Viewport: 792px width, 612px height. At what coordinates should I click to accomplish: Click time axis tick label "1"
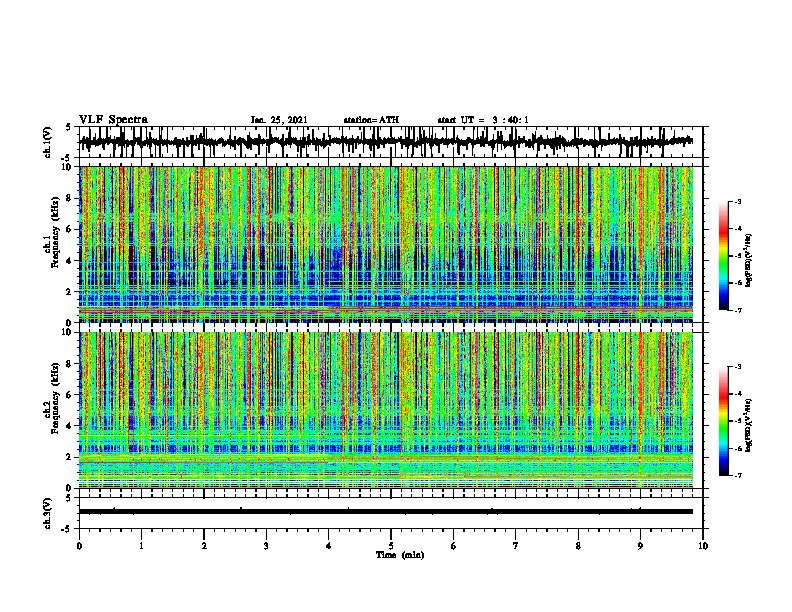(141, 546)
